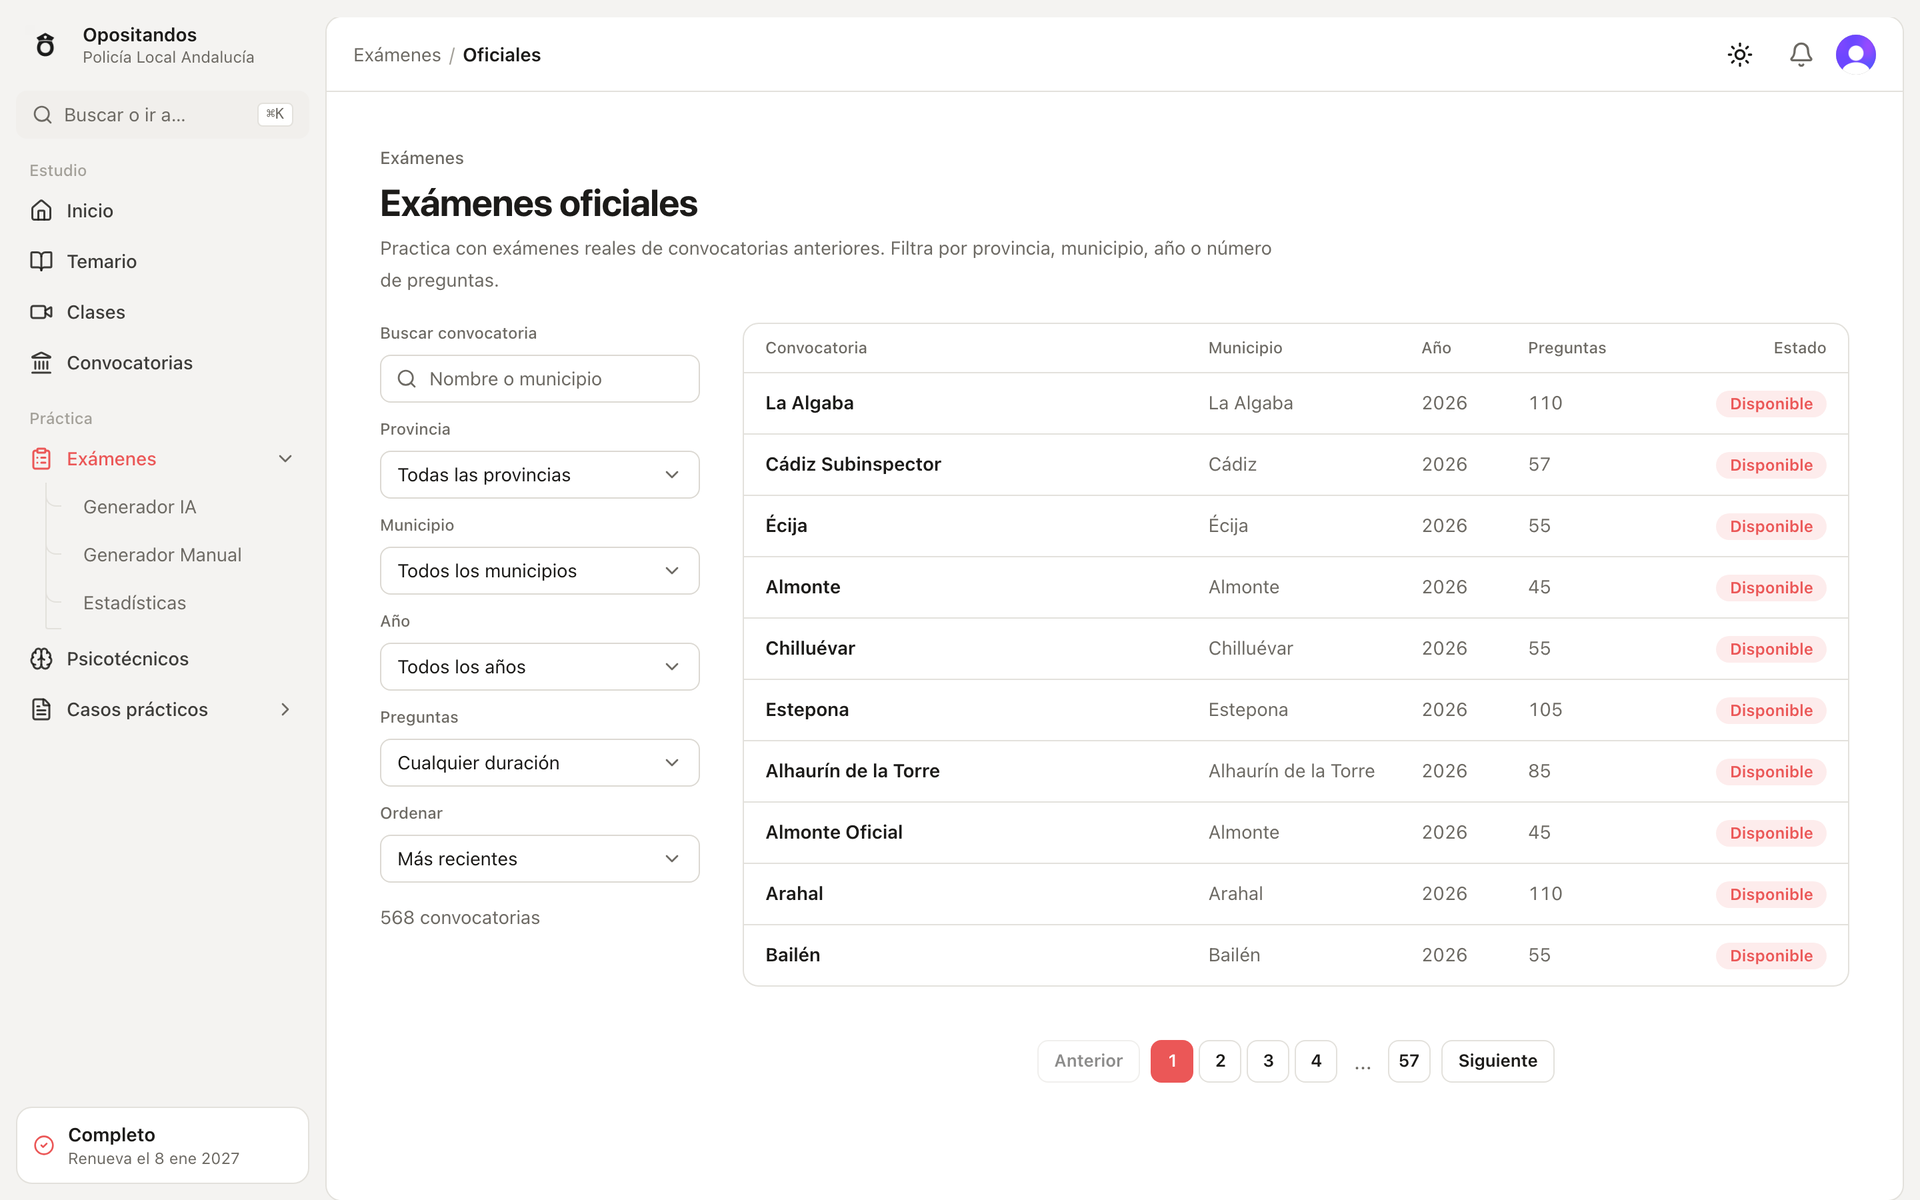Open the Todos los años dropdown
Screen dimensions: 1920x1200
tap(540, 667)
